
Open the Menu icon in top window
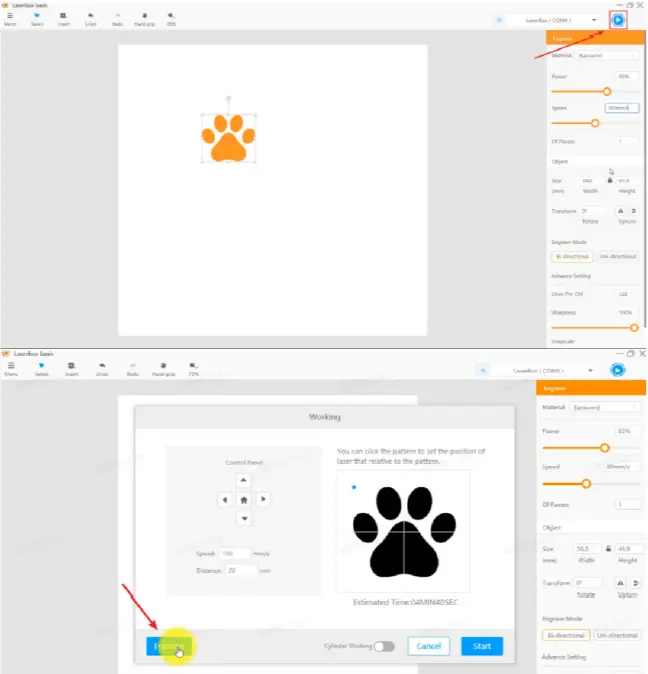[10, 16]
